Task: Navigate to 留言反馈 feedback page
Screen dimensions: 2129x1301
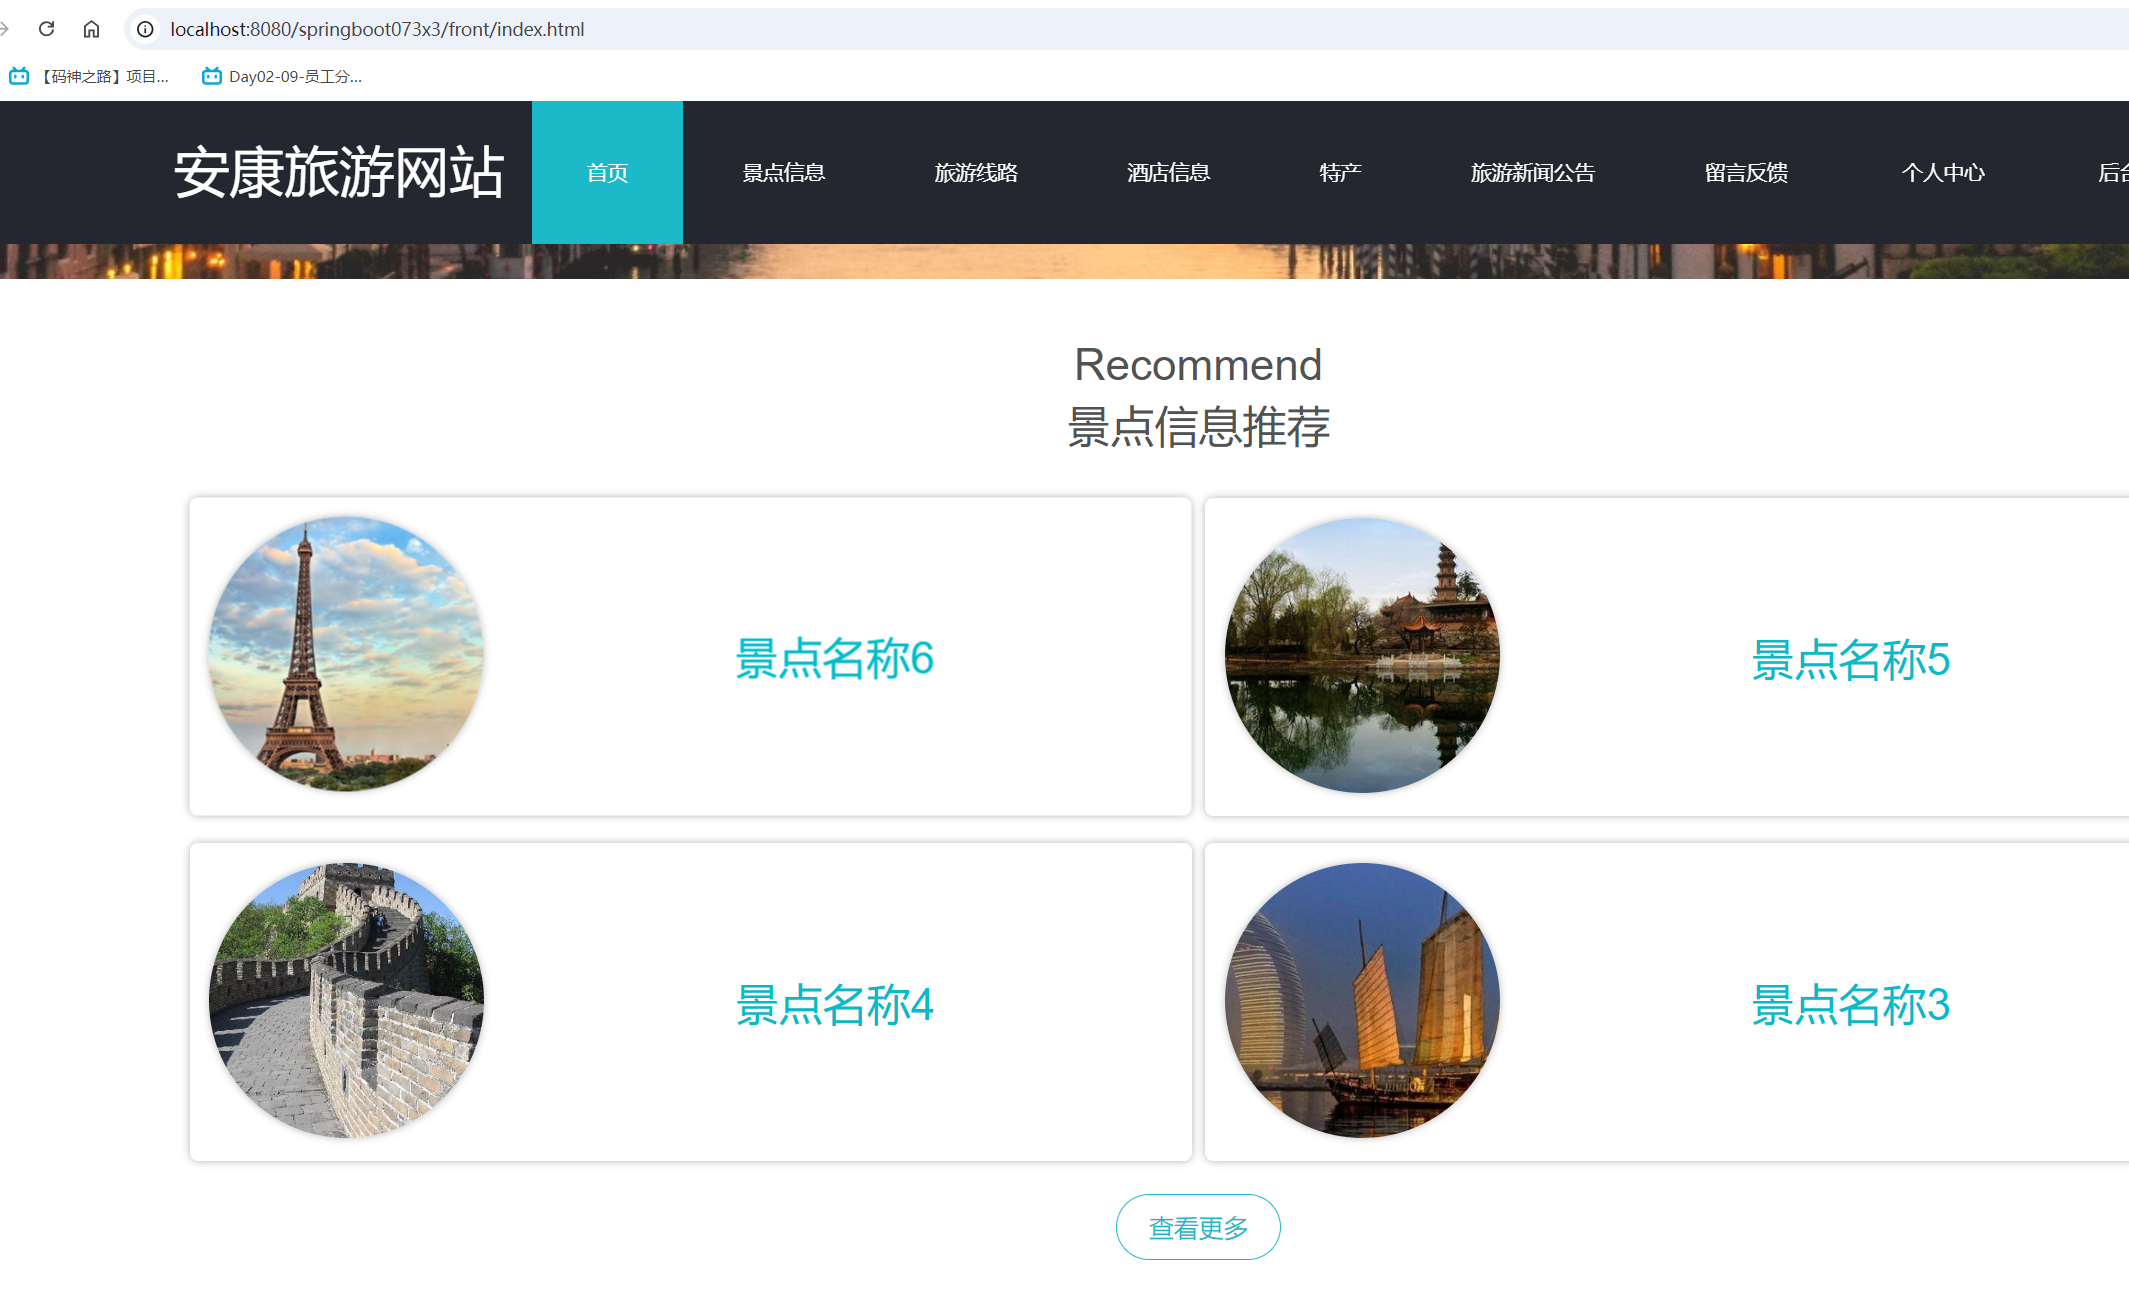Action: (1745, 172)
